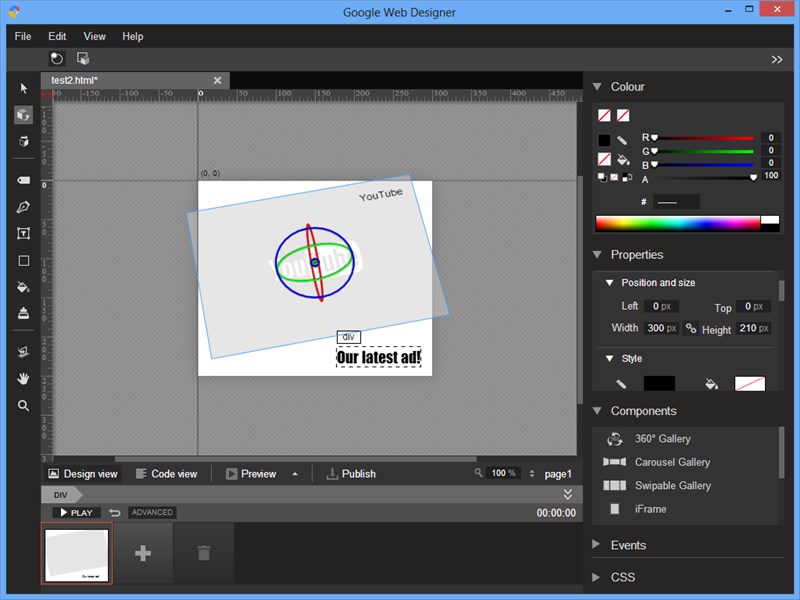Click the stroke pencil icon in Colour panel
800x600 pixels.
pos(622,140)
